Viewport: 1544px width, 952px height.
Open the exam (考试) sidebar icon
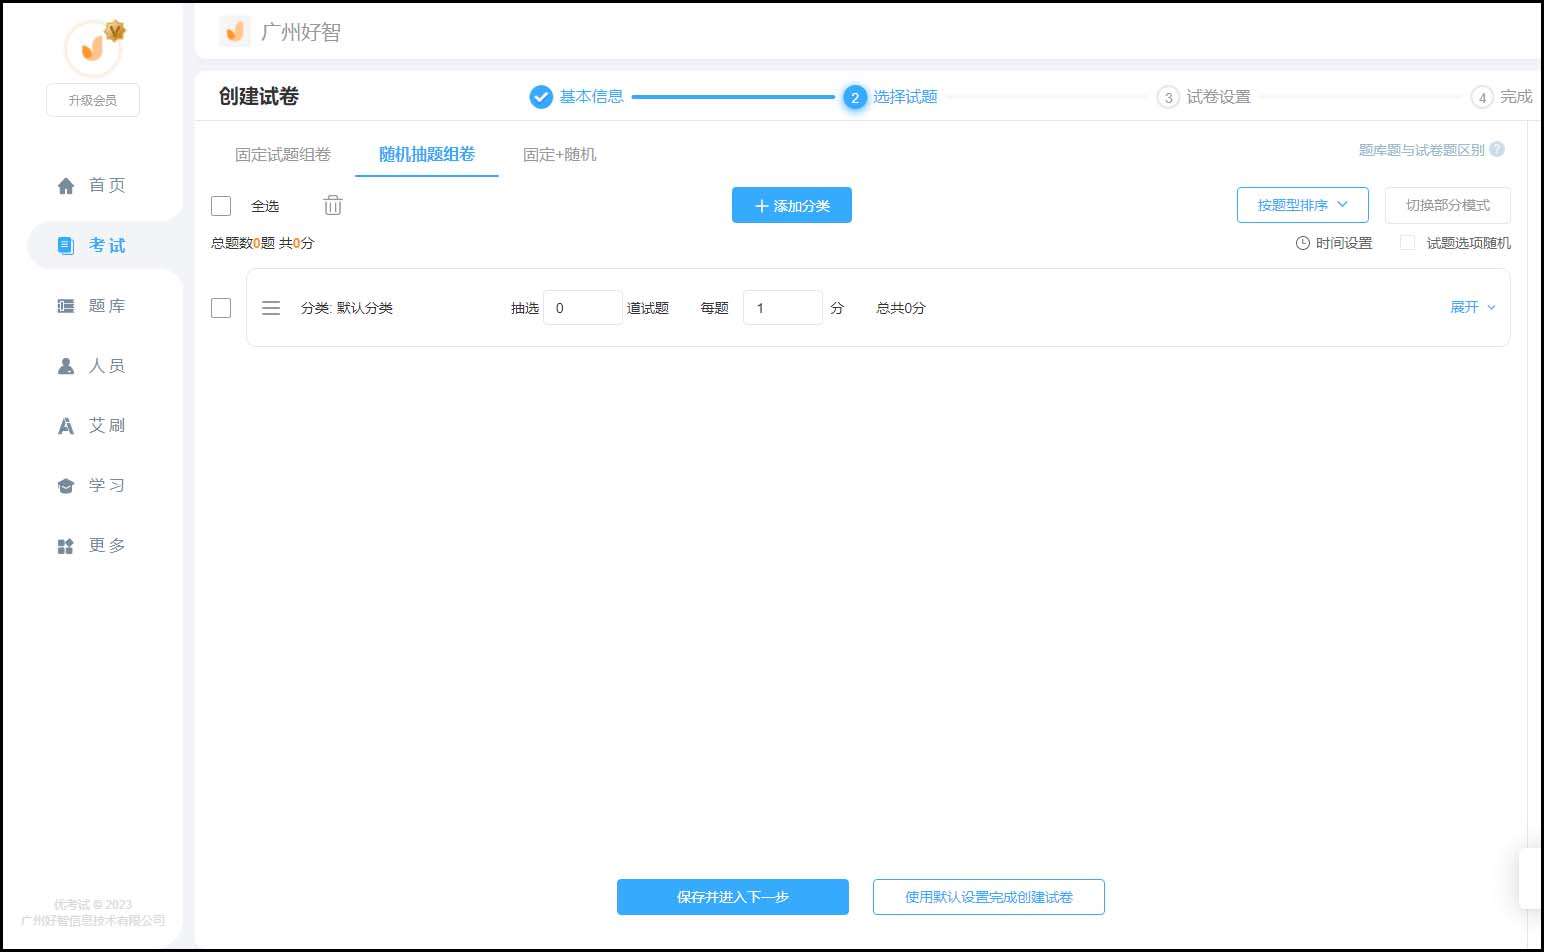click(66, 246)
